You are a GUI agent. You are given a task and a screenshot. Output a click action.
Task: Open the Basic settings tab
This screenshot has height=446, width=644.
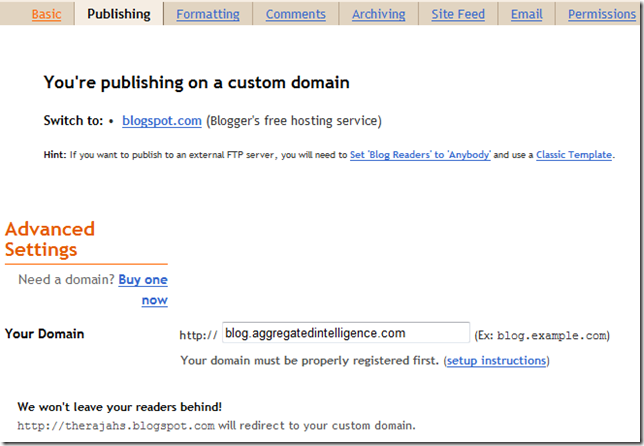click(46, 14)
